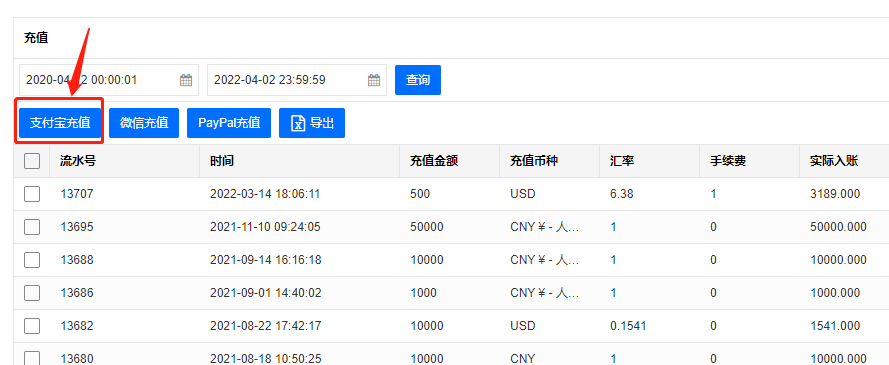Click timestamp 2022-03-14 18:06:11
The width and height of the screenshot is (889, 365).
click(x=265, y=194)
